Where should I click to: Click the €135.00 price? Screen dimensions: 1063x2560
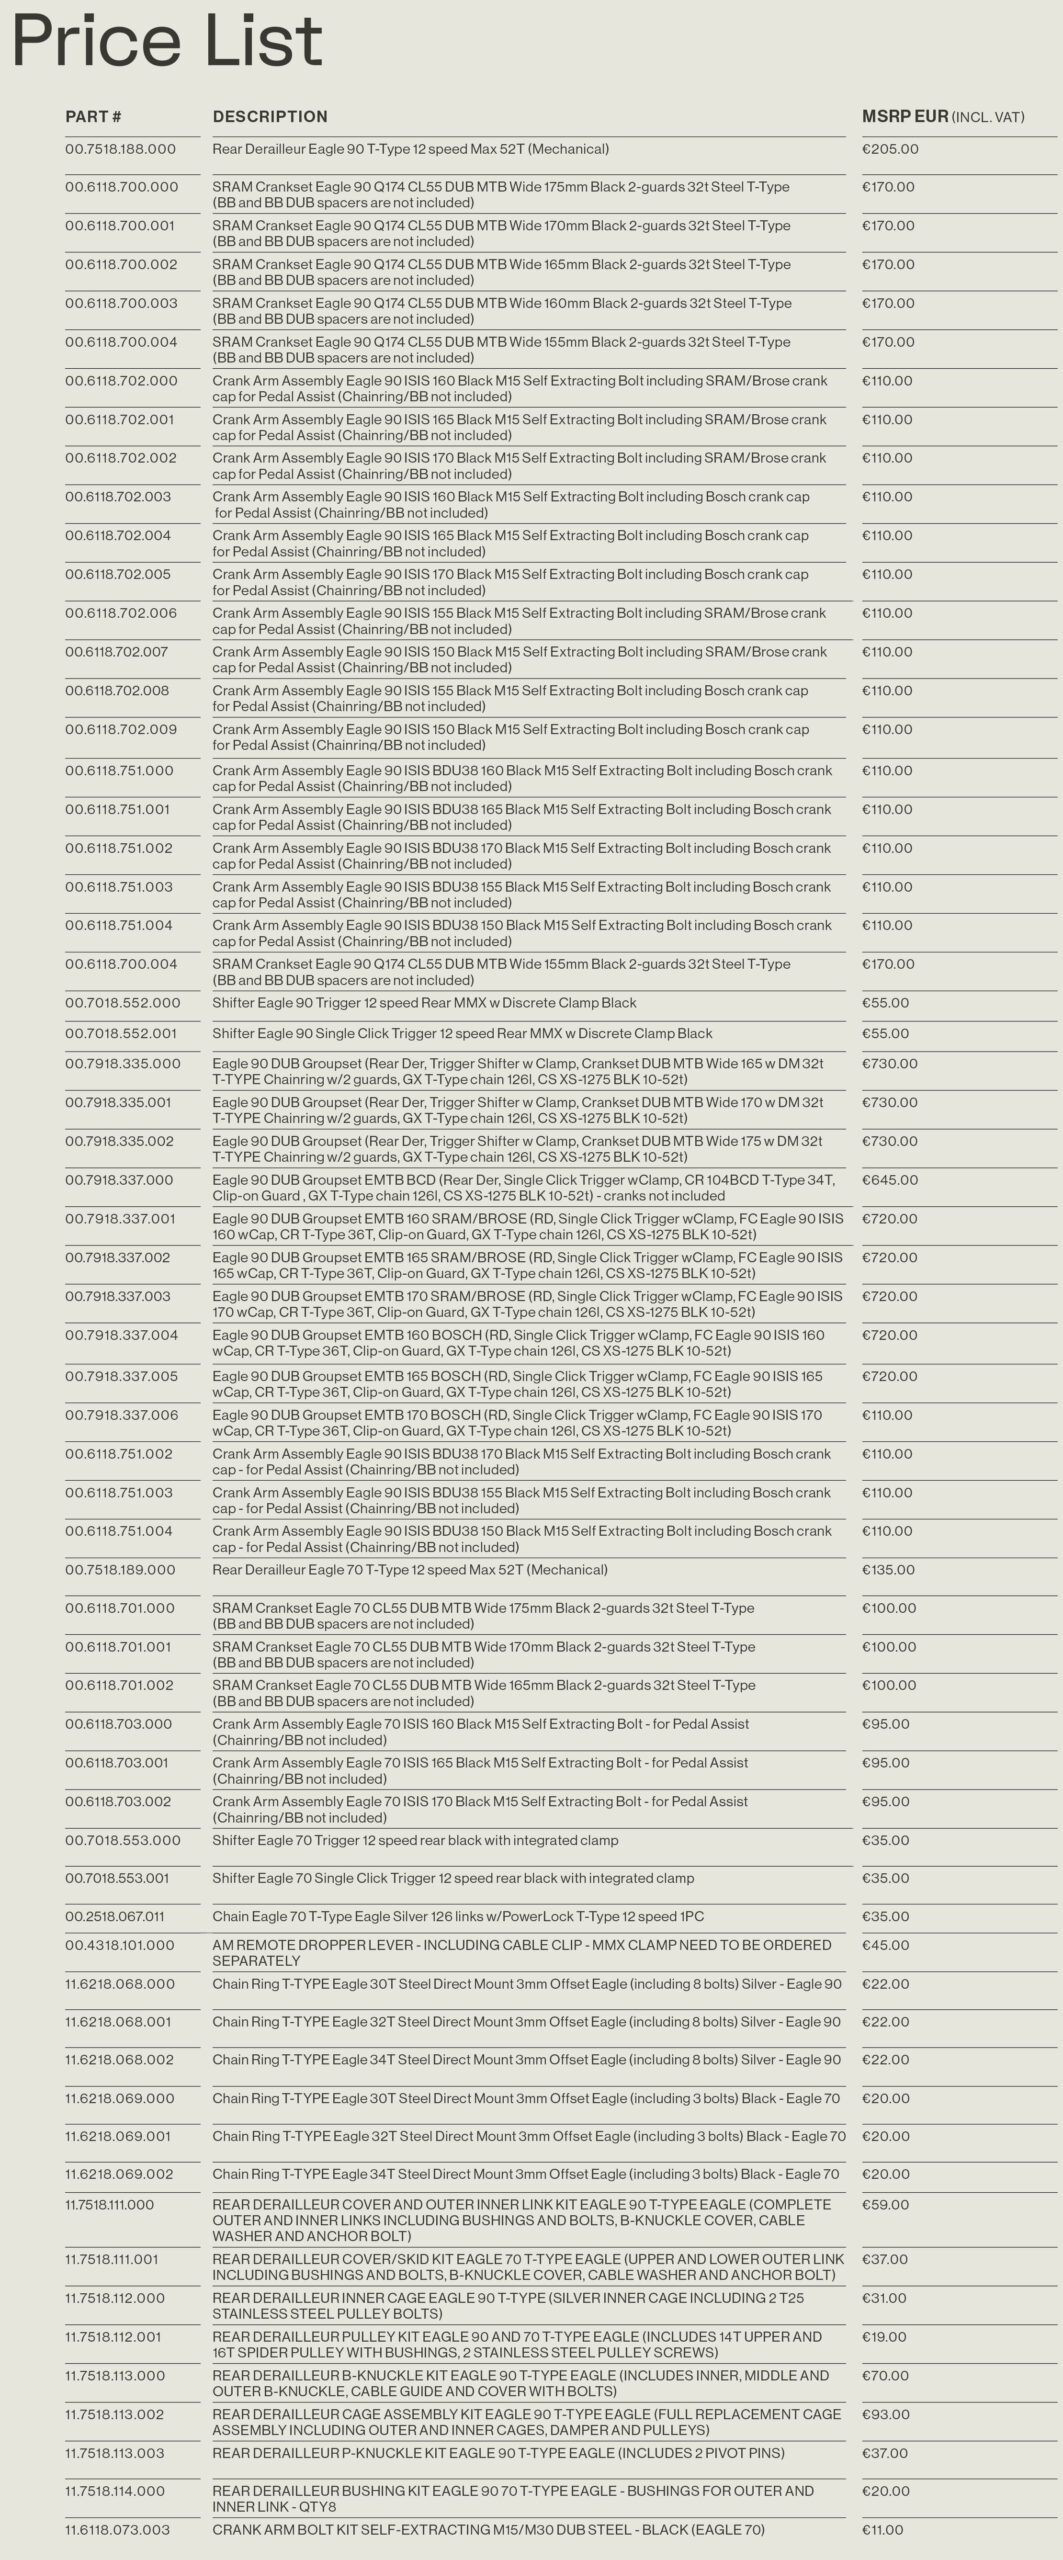tap(888, 1570)
